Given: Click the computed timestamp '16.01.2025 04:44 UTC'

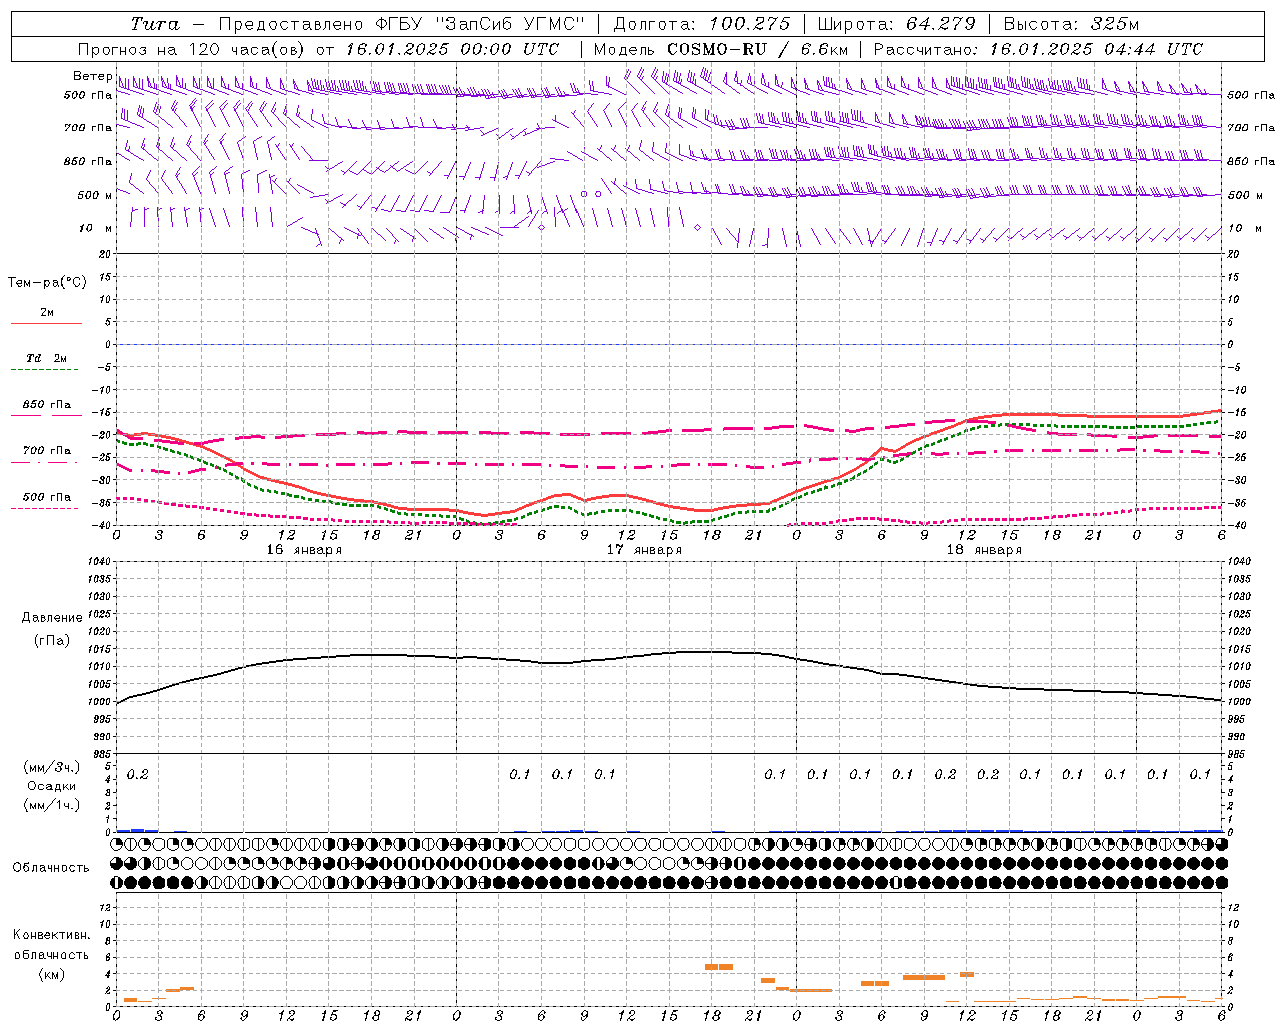Looking at the screenshot, I should [1096, 49].
